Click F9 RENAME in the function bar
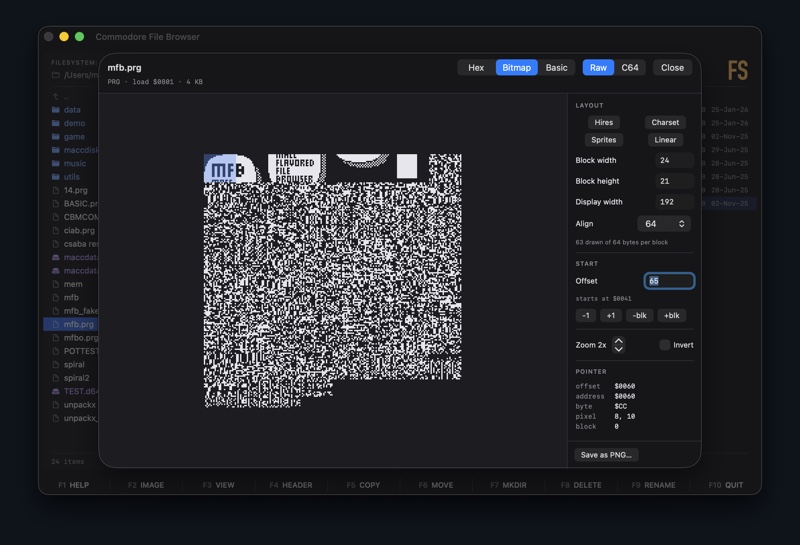Screen dimensions: 800x545 click(x=653, y=485)
